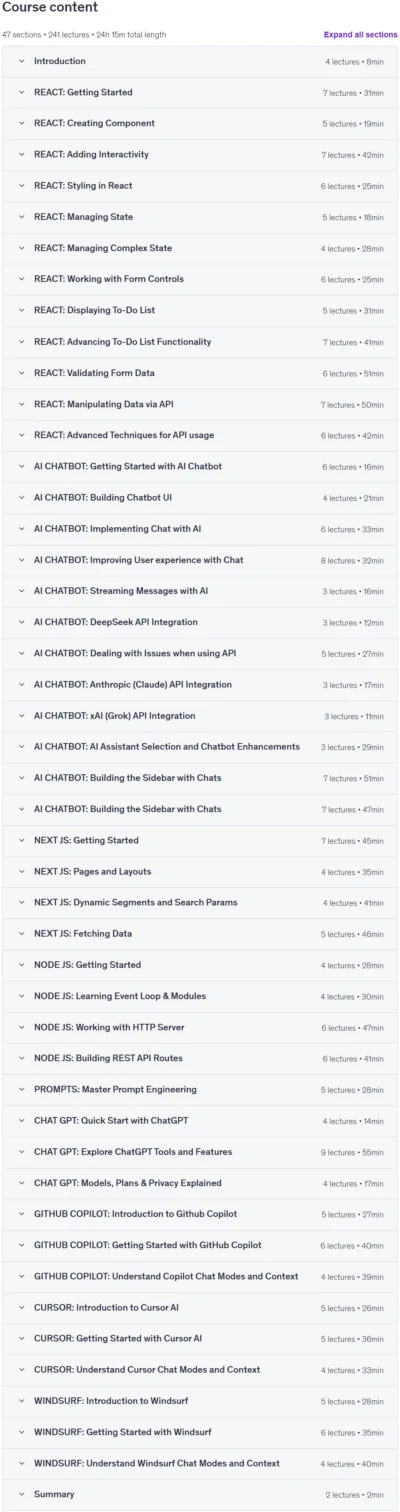Viewport: 400px width, 1512px height.
Task: Expand CHAT GPT: Quick Start with ChatGPT chevron
Action: pos(20,1121)
